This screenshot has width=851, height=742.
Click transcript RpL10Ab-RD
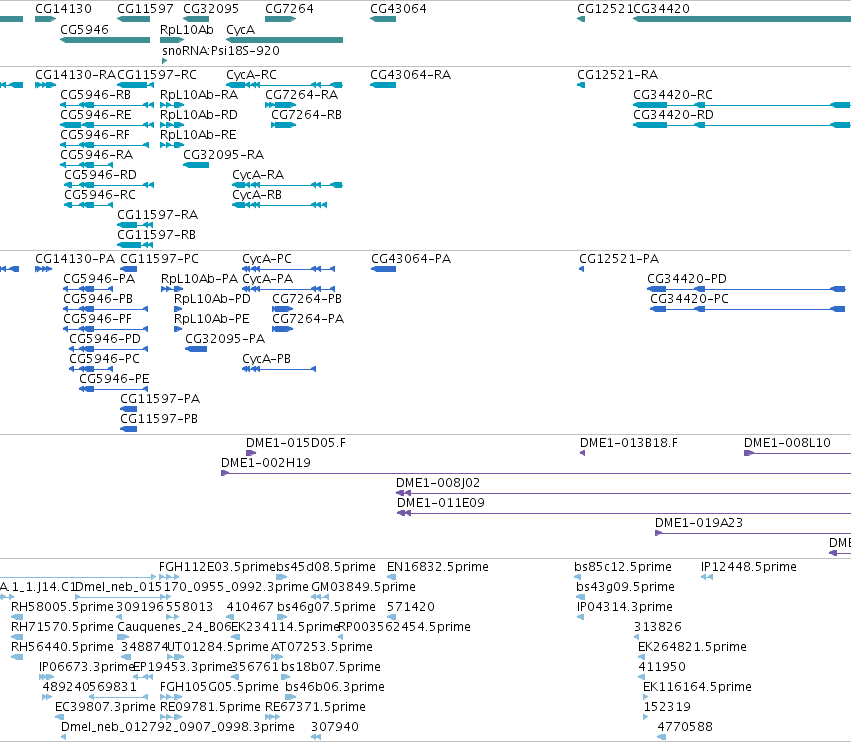[x=199, y=115]
